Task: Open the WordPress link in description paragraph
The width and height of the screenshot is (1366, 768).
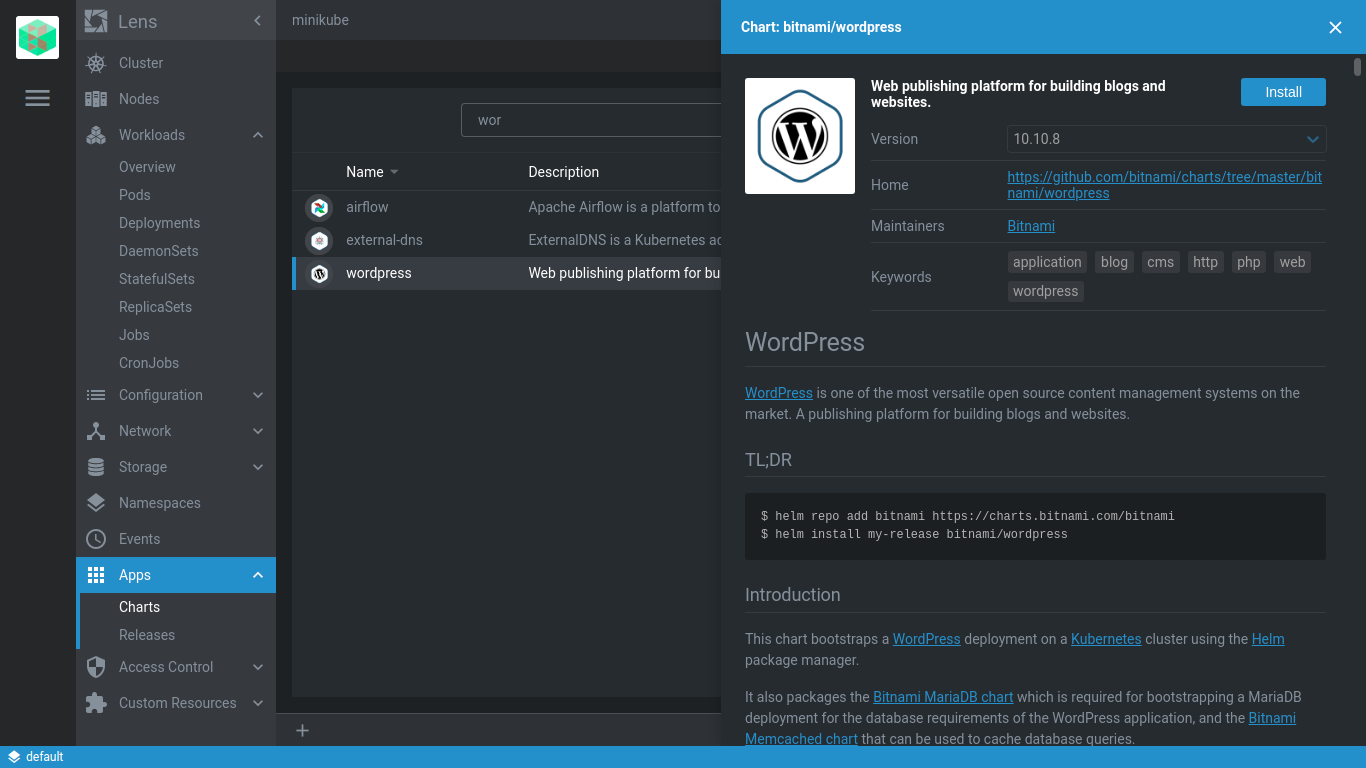Action: point(779,393)
